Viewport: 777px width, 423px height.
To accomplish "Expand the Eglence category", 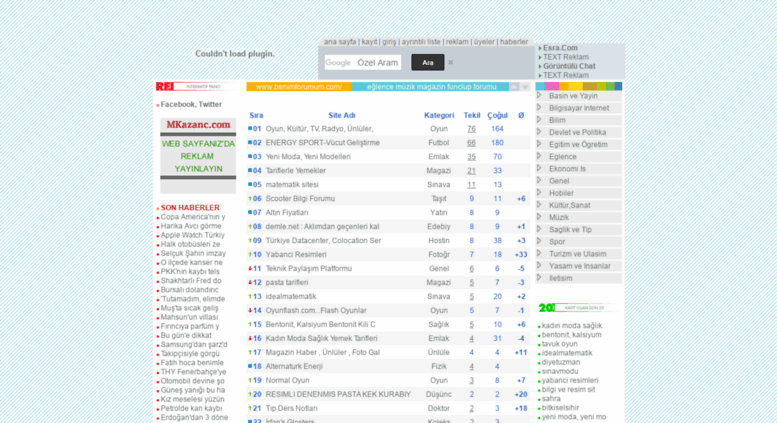I will 539,157.
